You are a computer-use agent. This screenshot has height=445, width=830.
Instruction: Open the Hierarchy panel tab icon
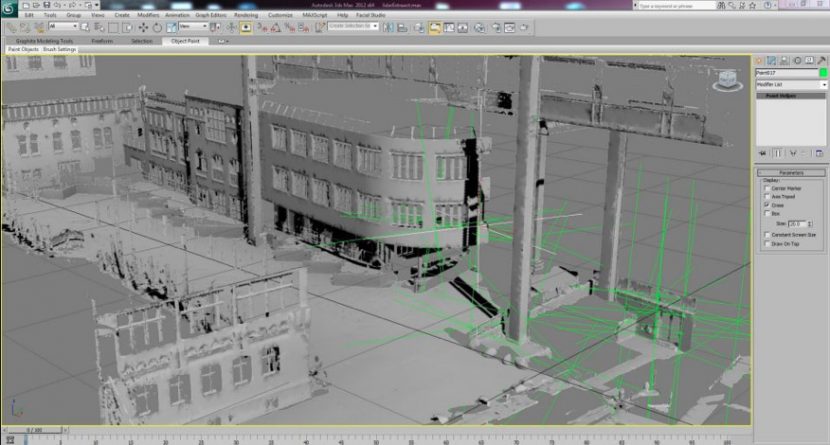click(x=782, y=62)
